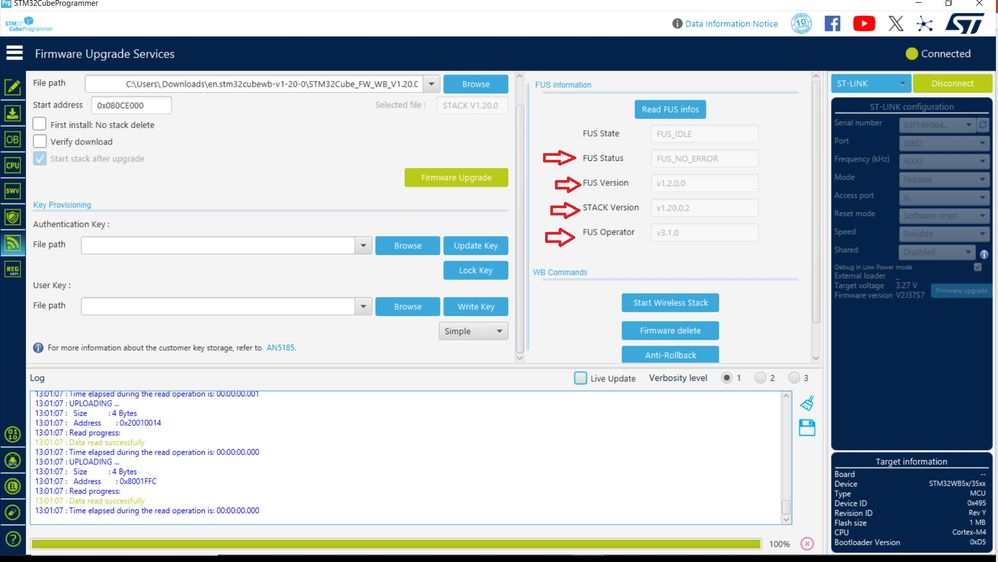
Task: Open the ST-LINK interface dropdown
Action: pyautogui.click(x=871, y=83)
